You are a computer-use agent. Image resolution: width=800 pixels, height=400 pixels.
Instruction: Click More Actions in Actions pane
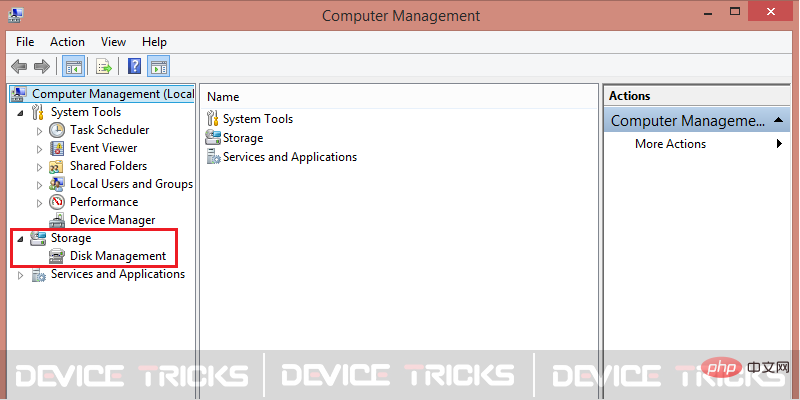(670, 144)
